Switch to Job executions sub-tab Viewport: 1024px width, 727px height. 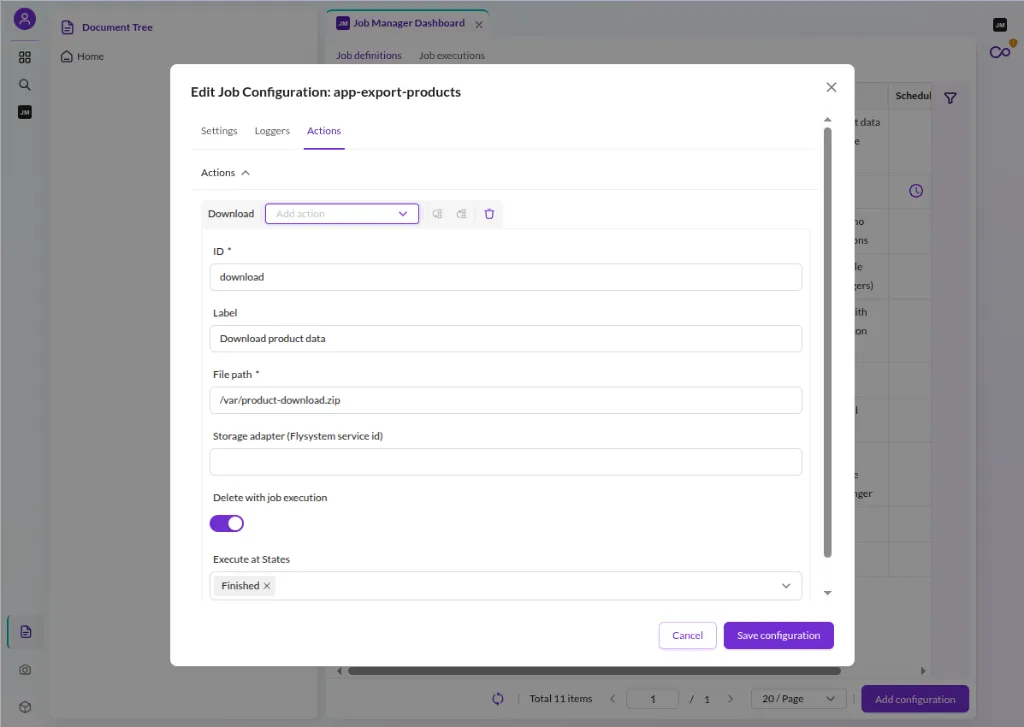pos(452,56)
